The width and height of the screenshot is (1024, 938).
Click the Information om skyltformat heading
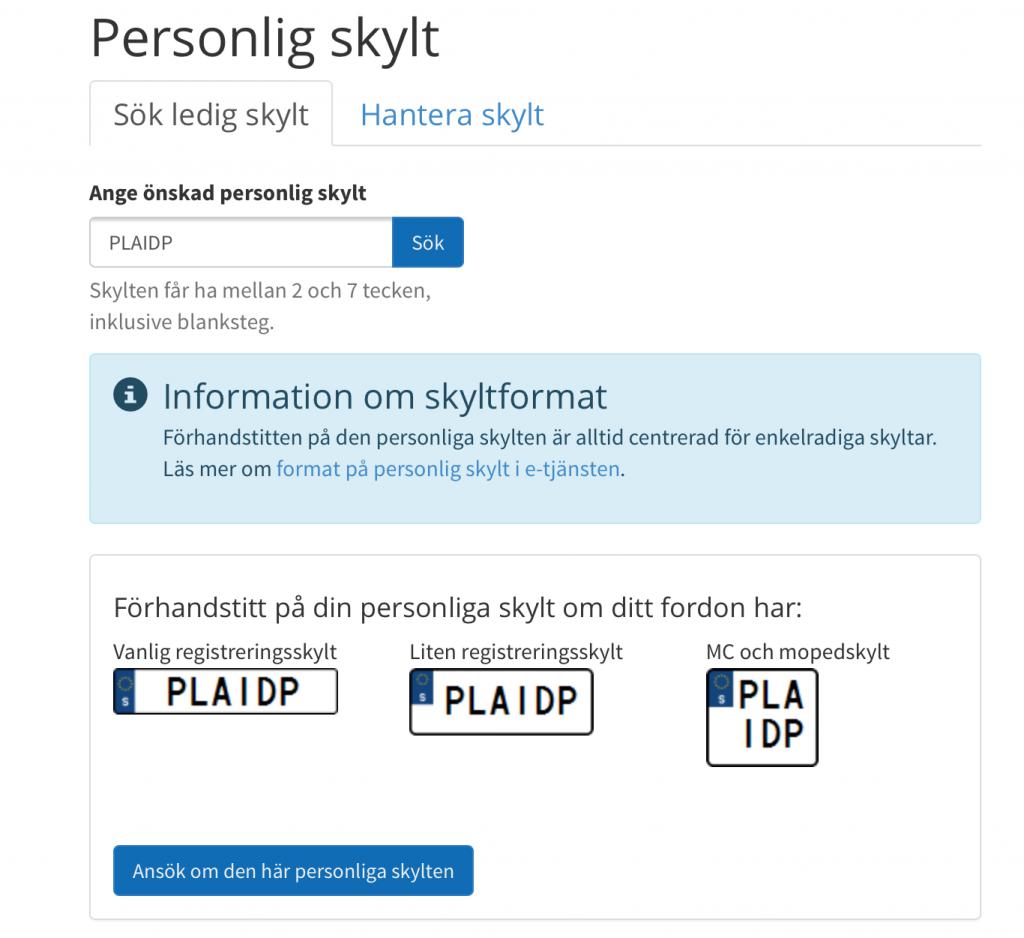click(x=385, y=396)
